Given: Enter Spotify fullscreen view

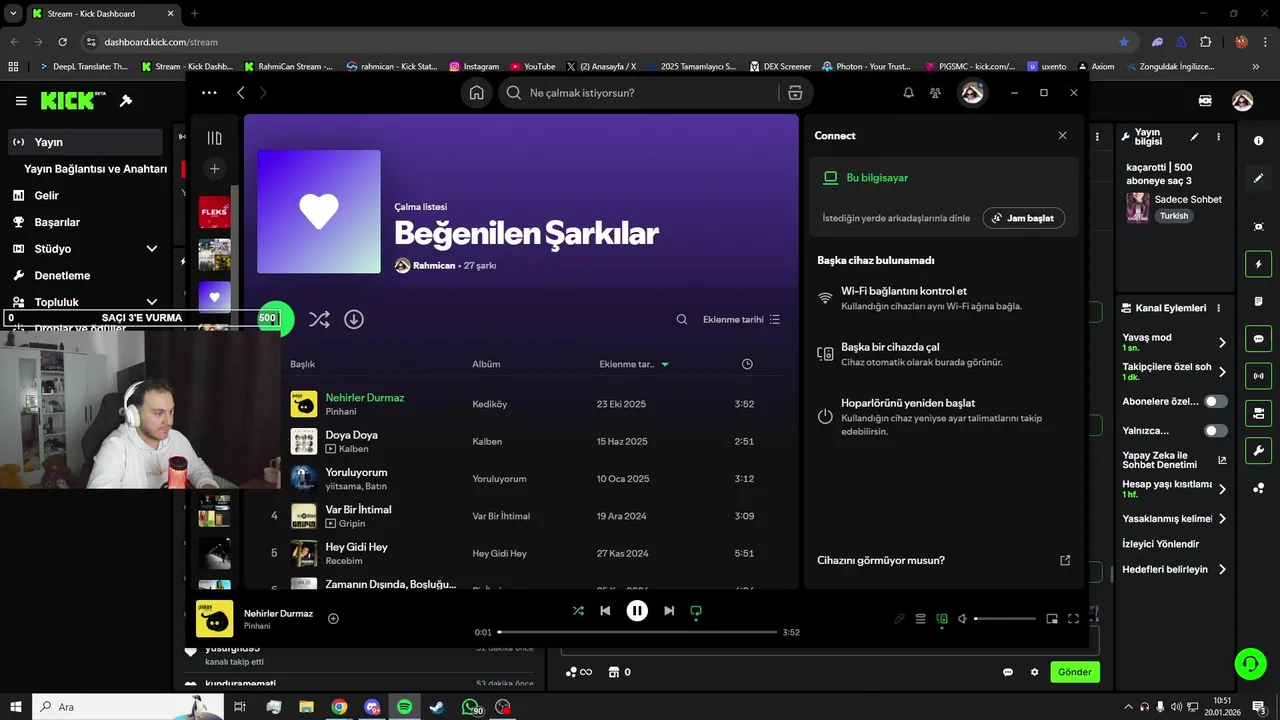Looking at the screenshot, I should [1074, 619].
